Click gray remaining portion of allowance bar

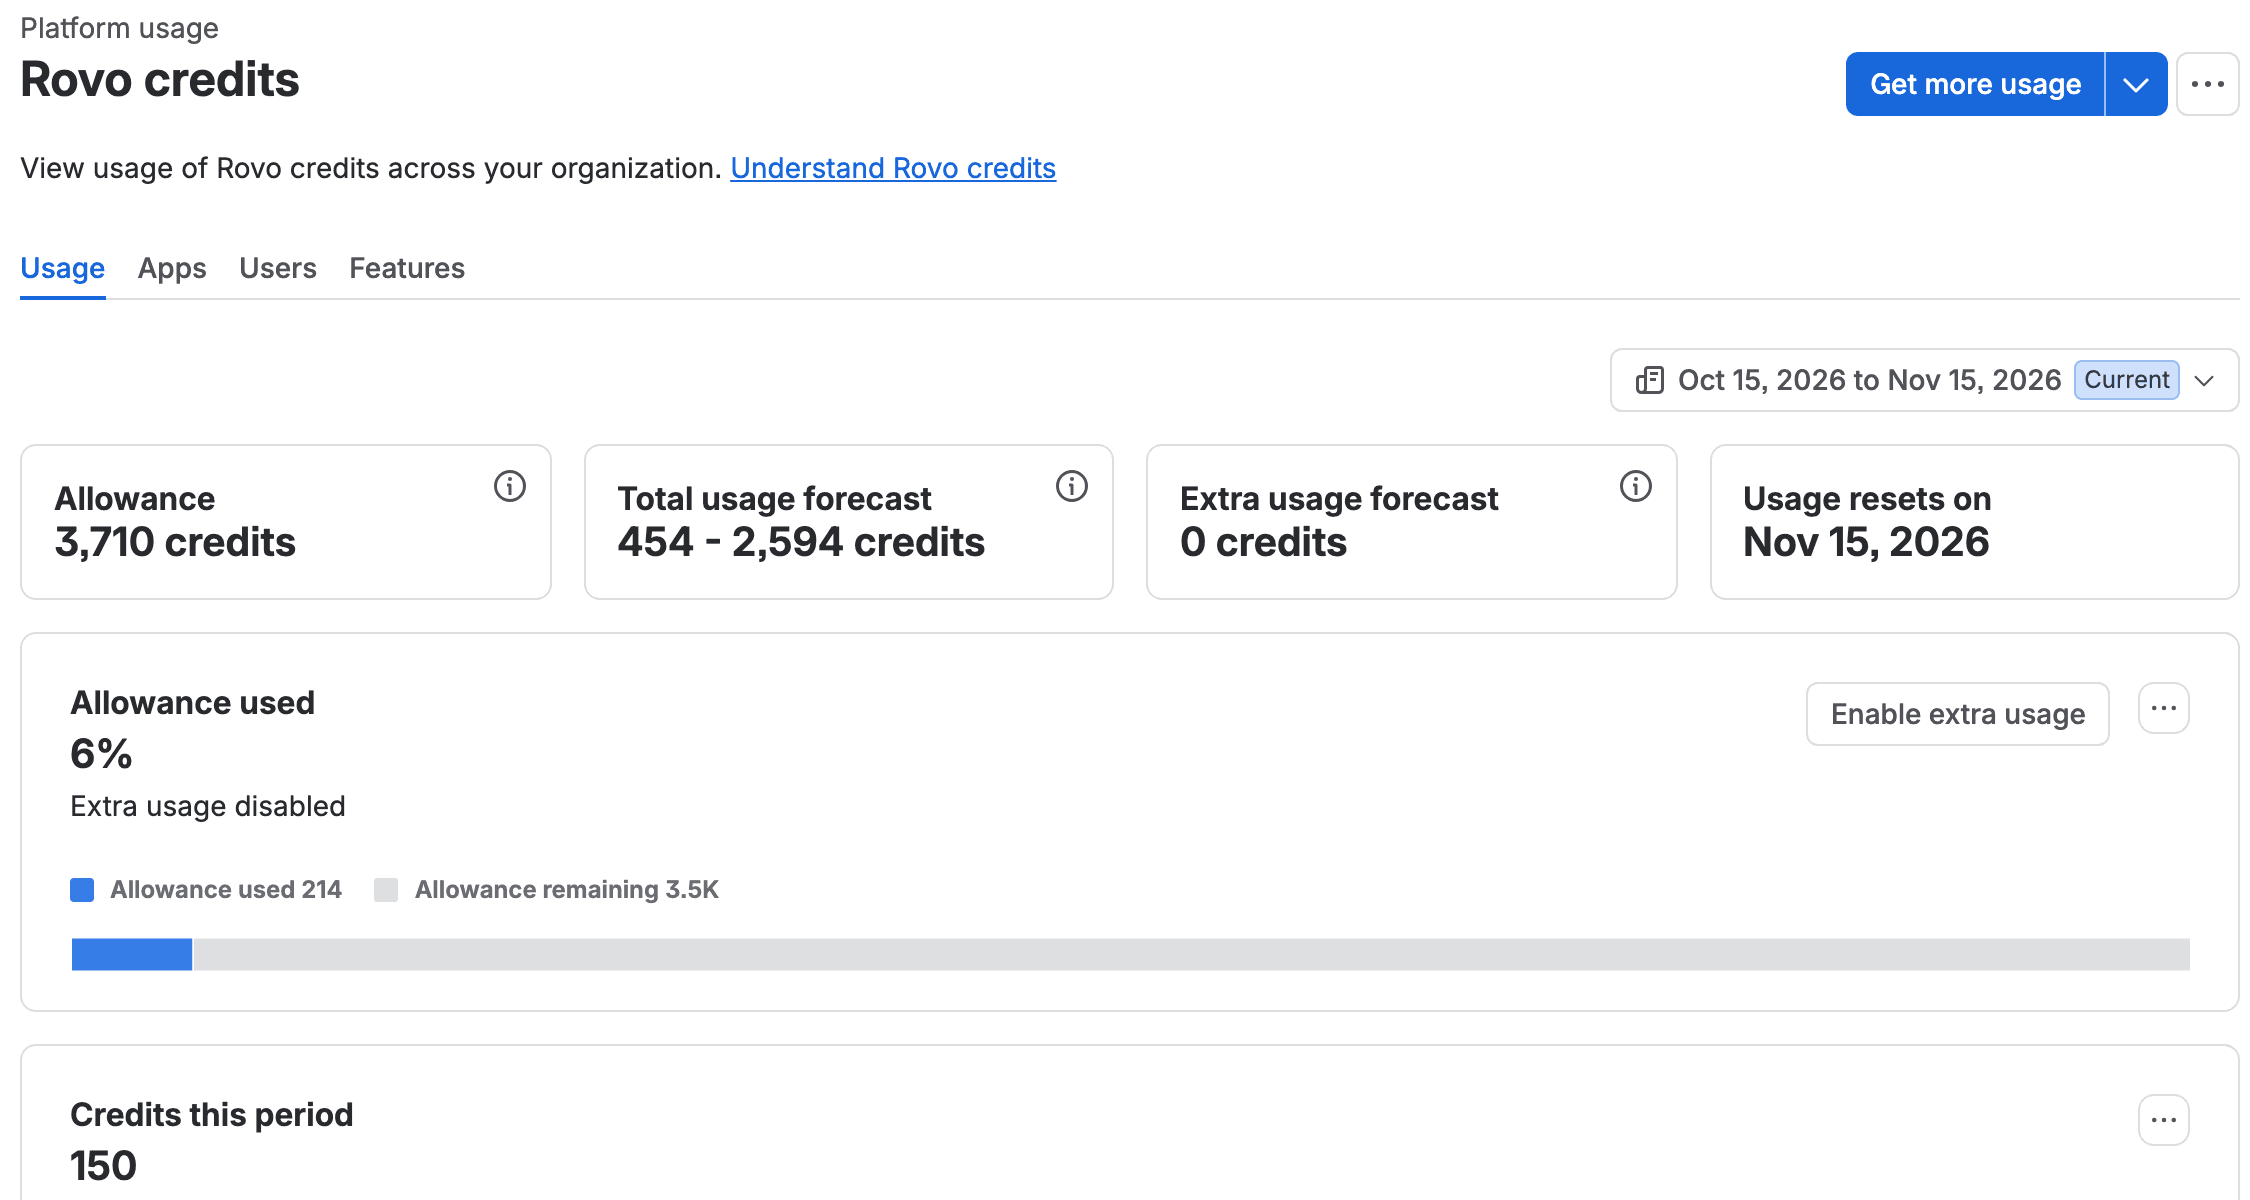point(1192,954)
